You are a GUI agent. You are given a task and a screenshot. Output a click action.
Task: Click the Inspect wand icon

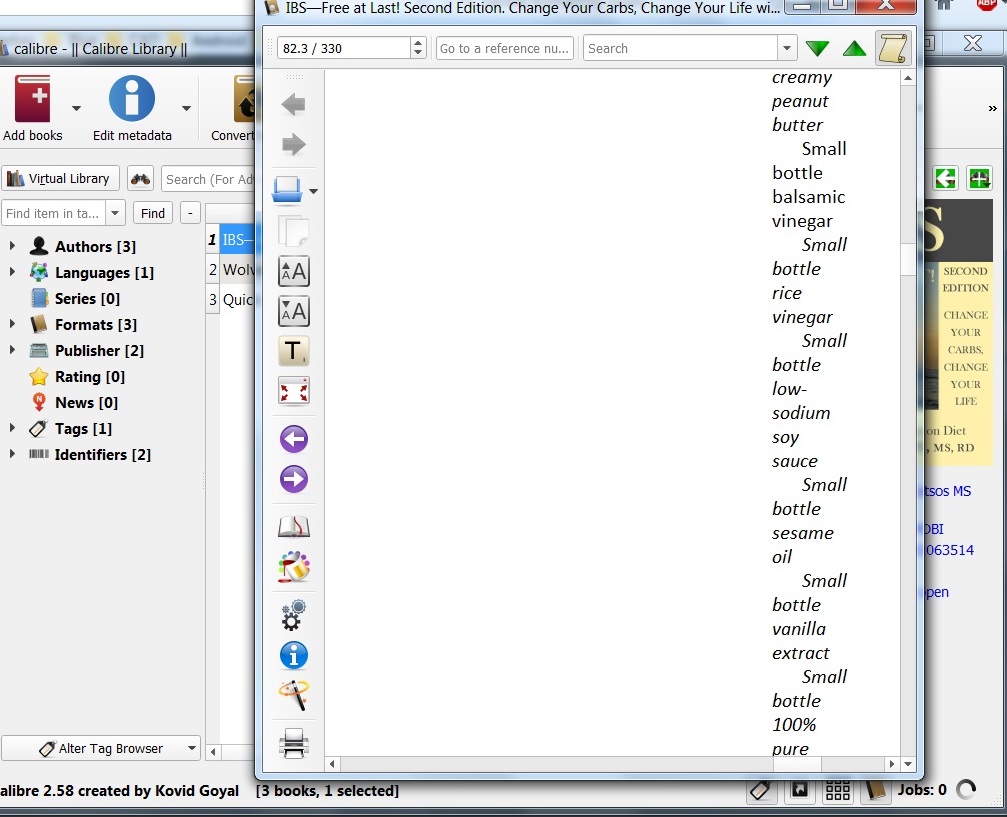click(x=293, y=696)
